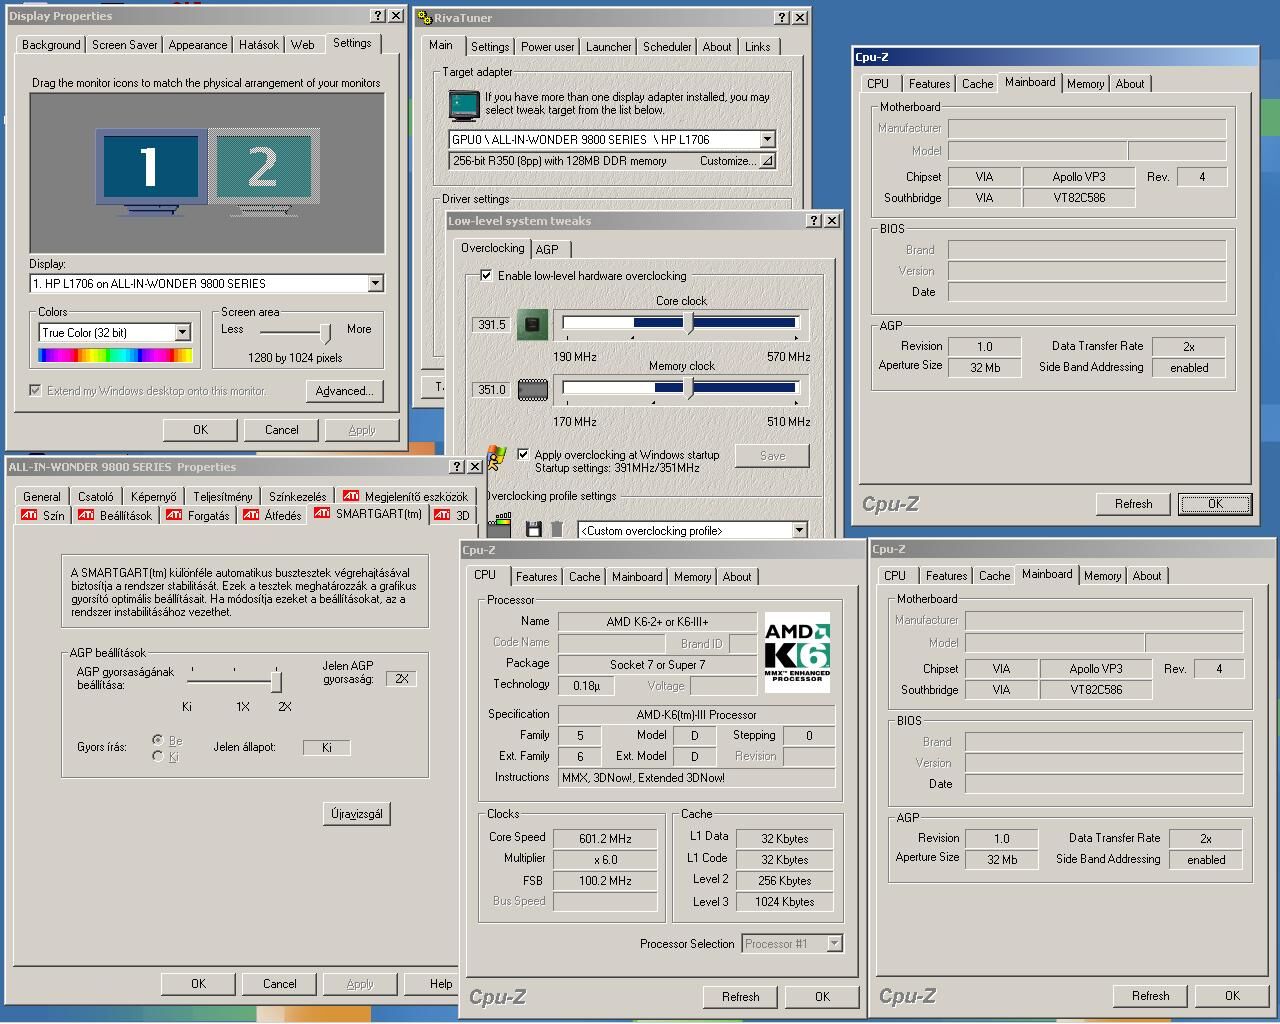Click the 256-bit R350 adapter description text
The image size is (1280, 1024).
point(559,161)
